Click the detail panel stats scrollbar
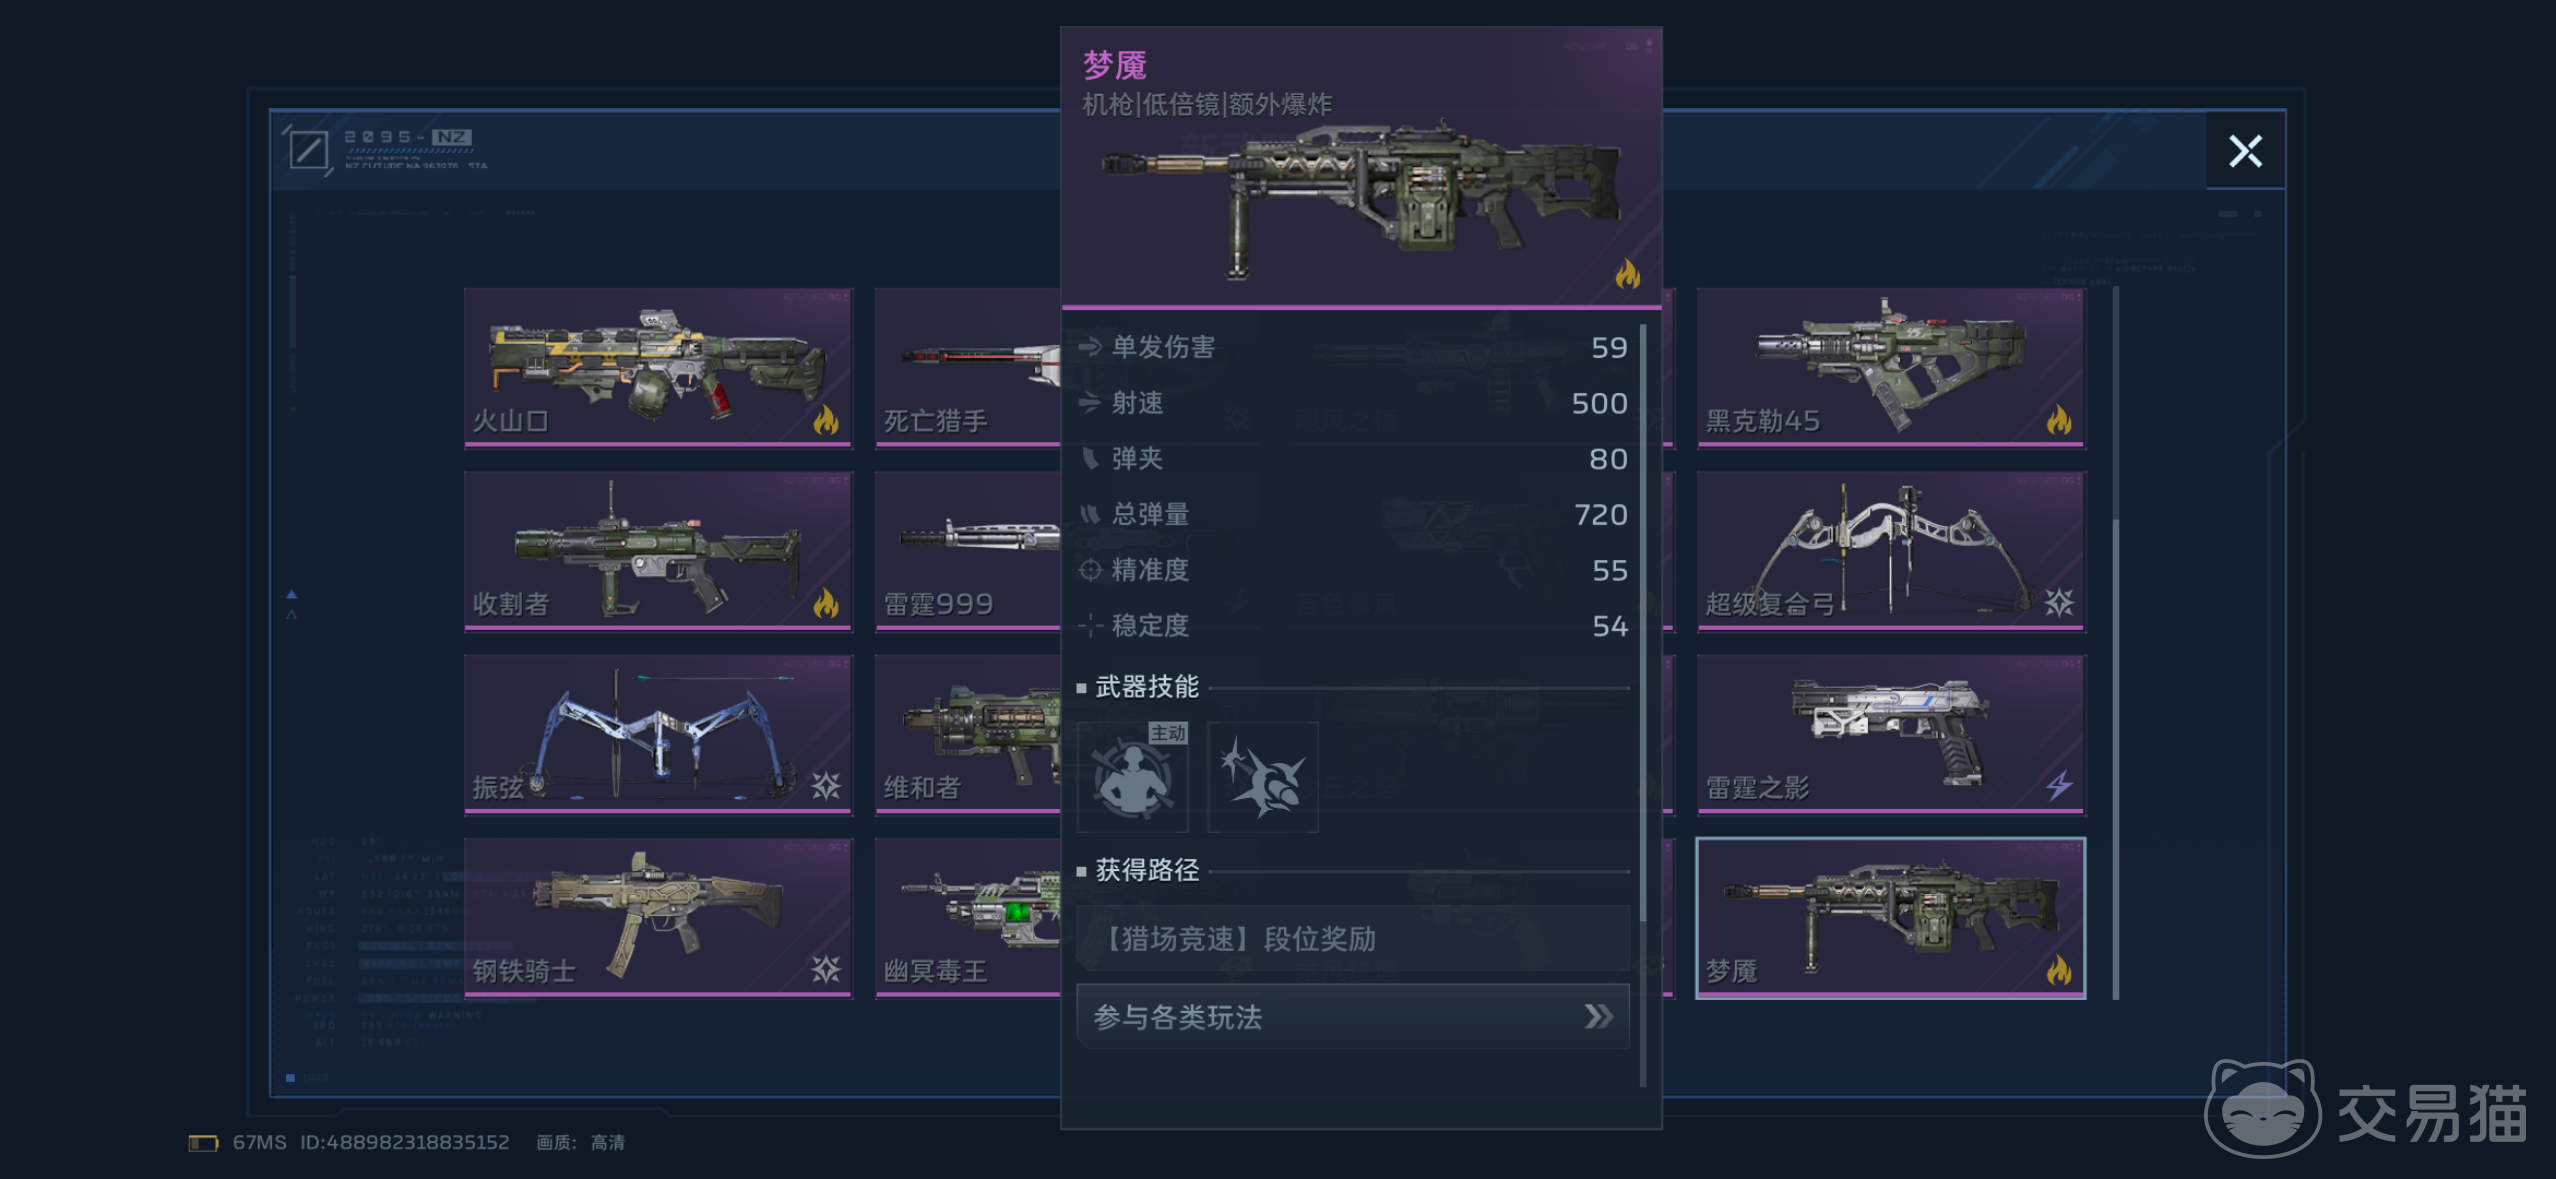Image resolution: width=2556 pixels, height=1179 pixels. tap(1642, 705)
